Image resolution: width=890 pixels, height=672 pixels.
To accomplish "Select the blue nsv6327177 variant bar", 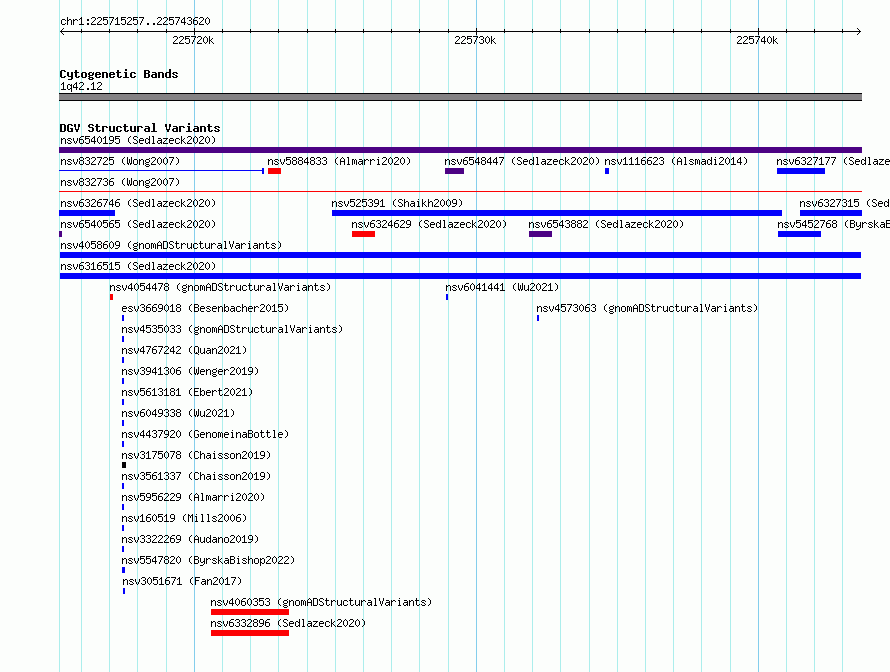I will (801, 171).
